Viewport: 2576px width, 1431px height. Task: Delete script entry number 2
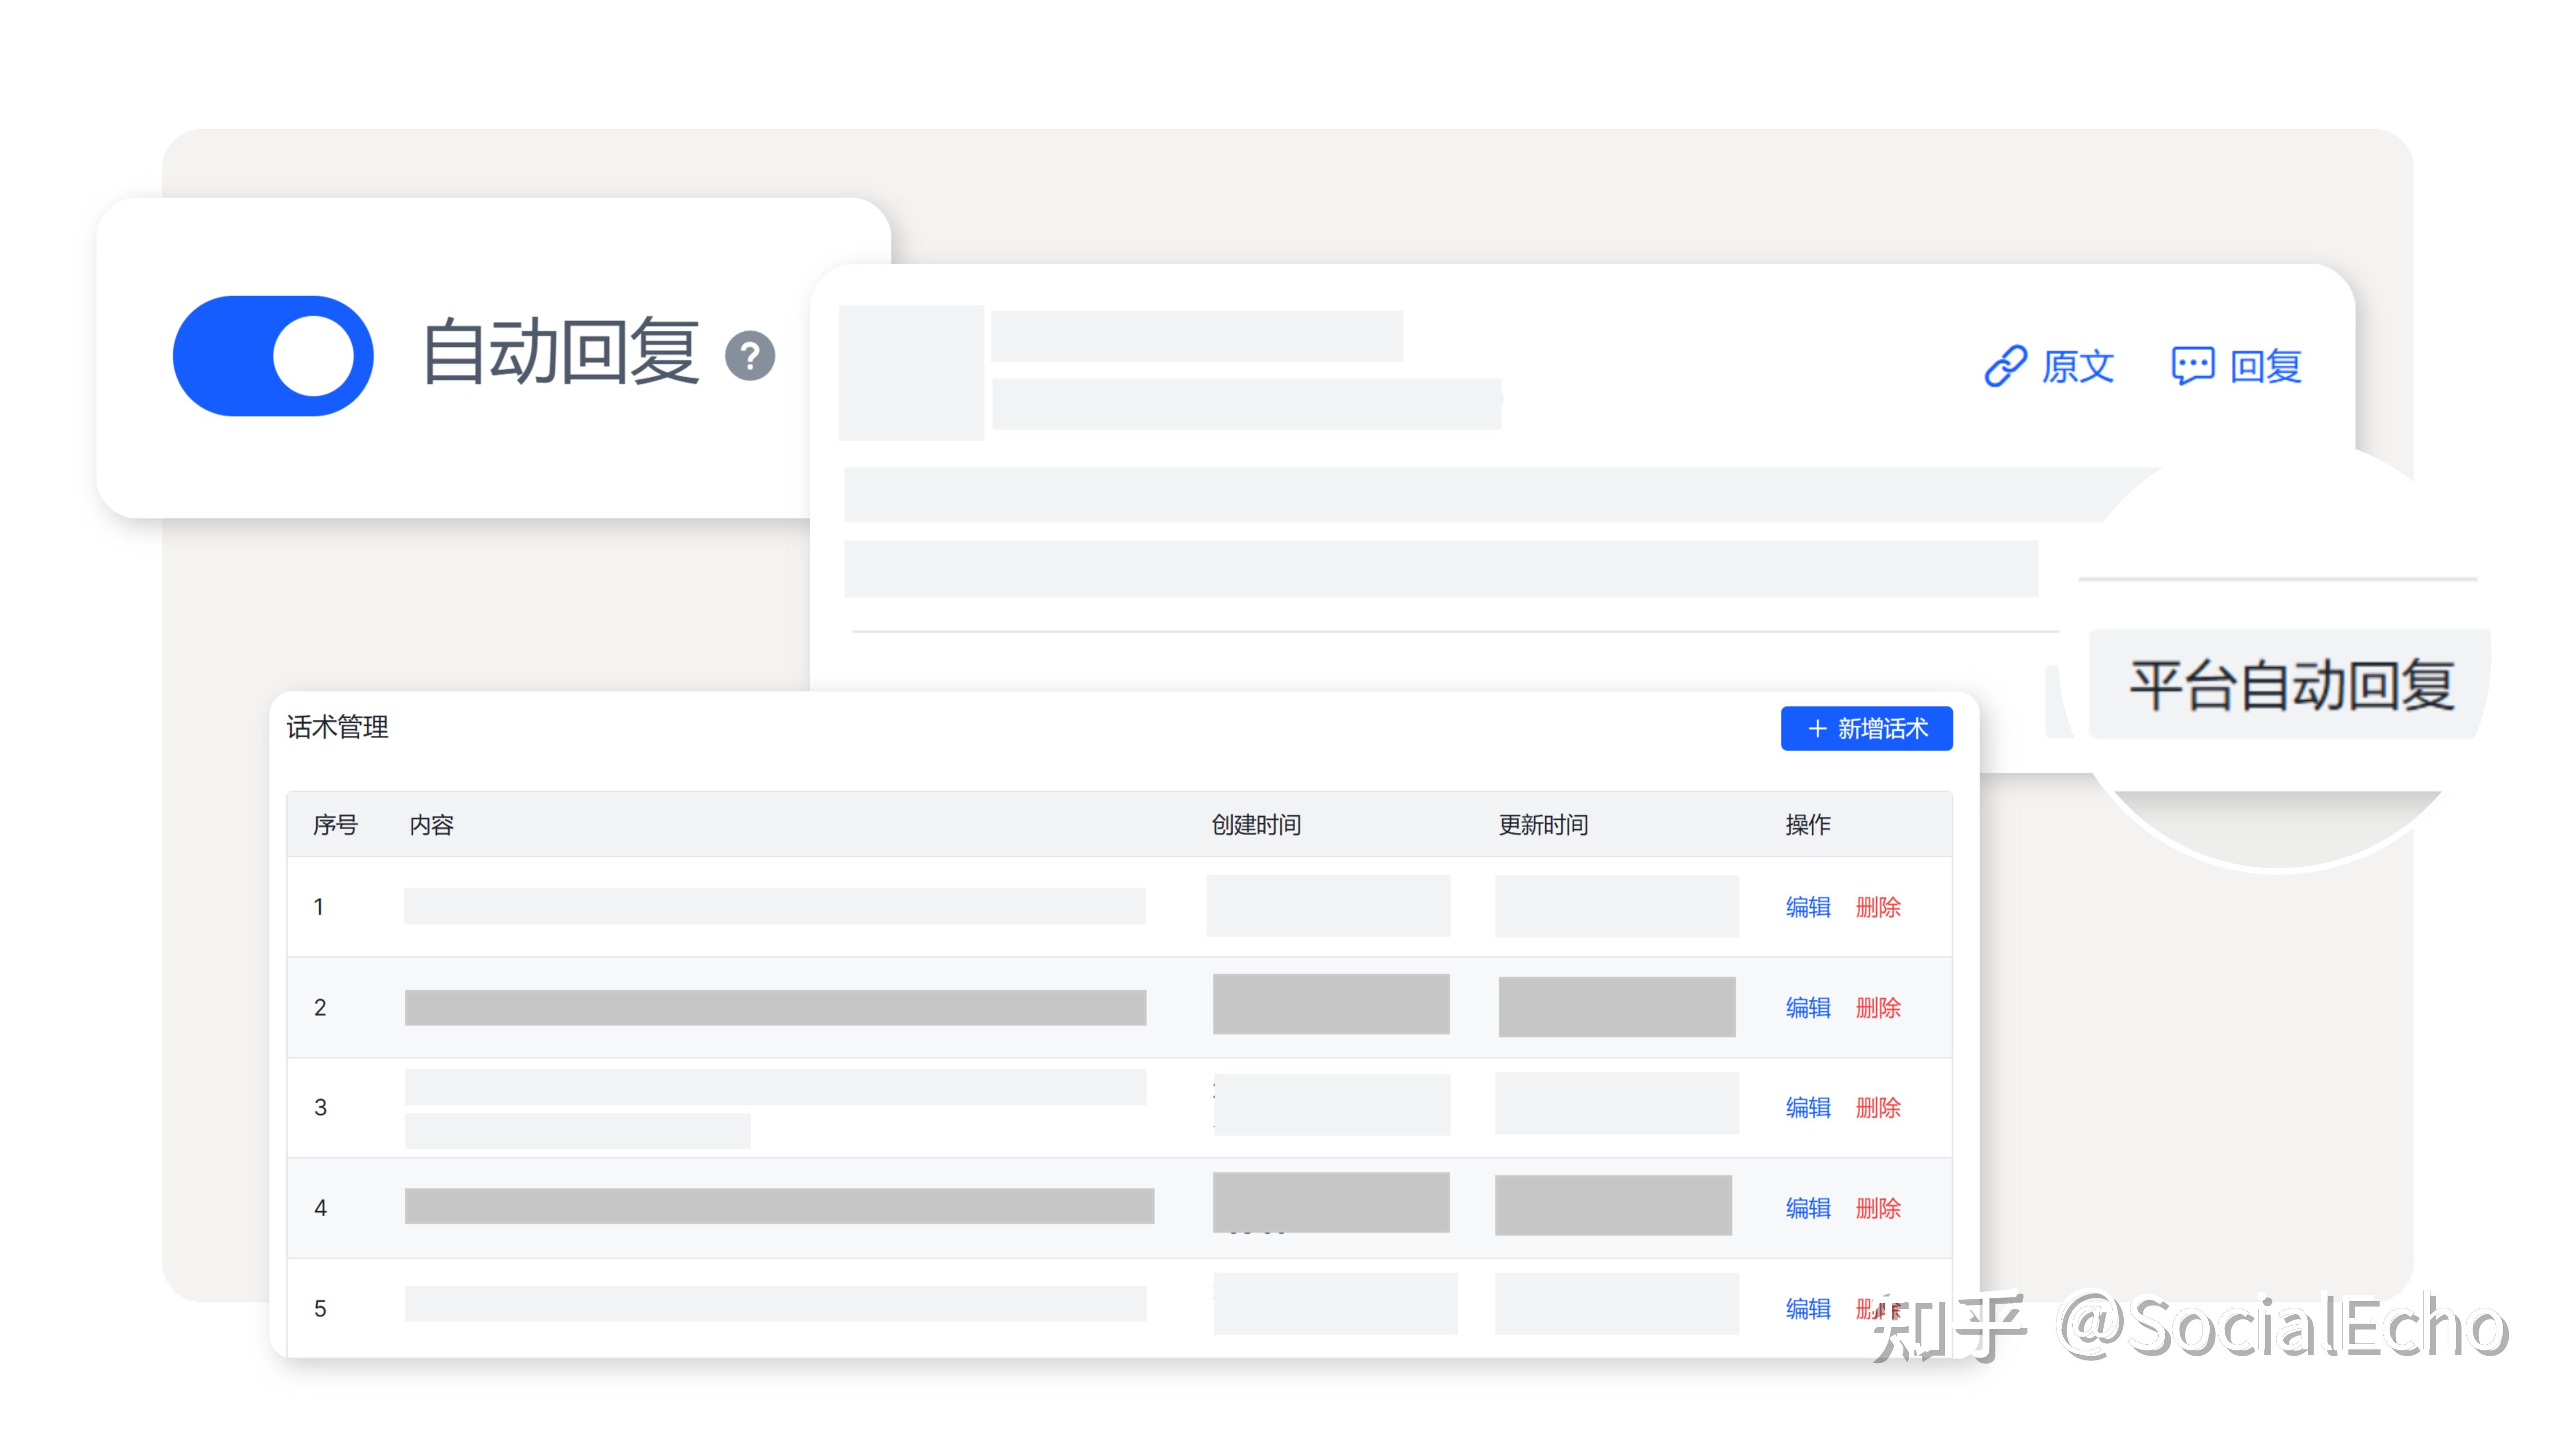point(1879,1008)
